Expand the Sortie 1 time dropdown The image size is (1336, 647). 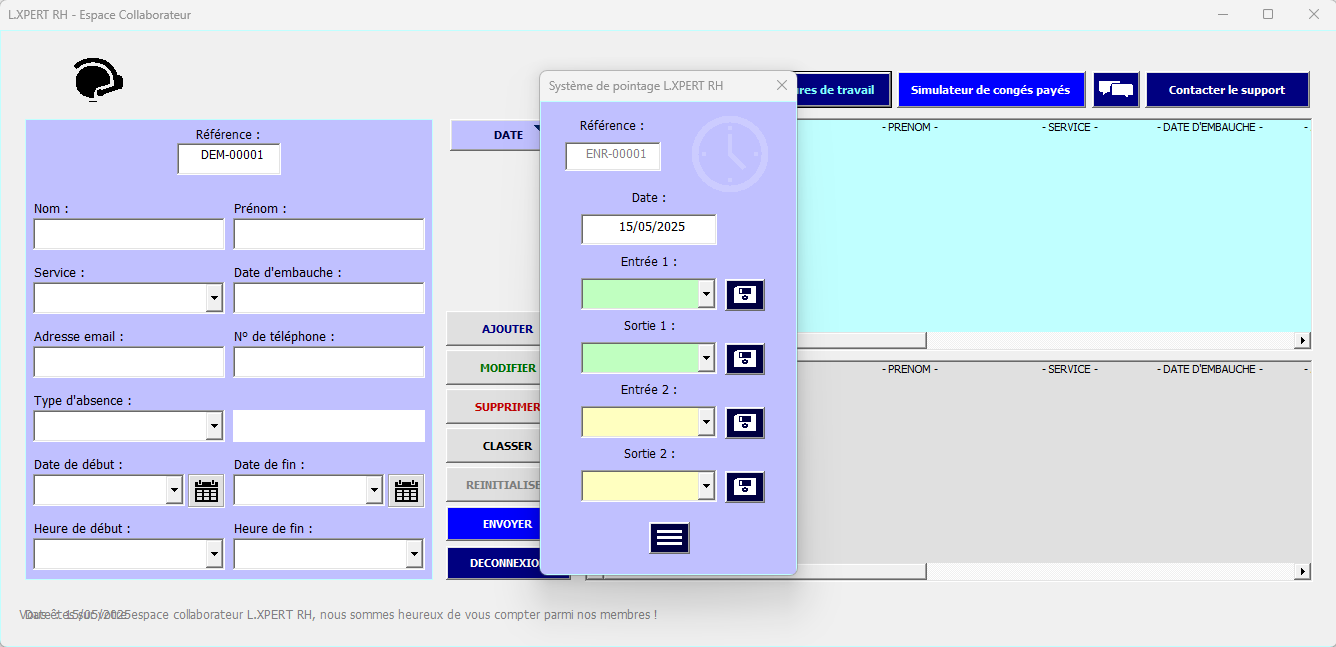pos(707,359)
